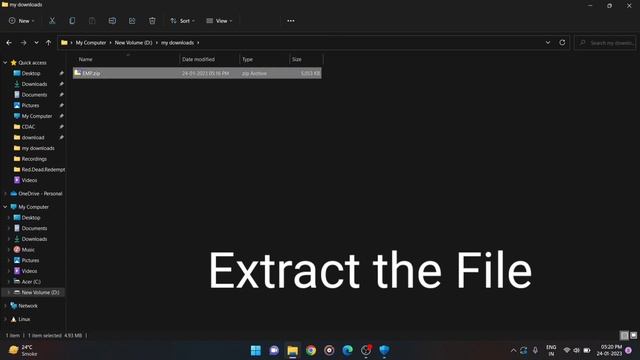The height and width of the screenshot is (360, 640).
Task: Click the Share icon in toolbar
Action: (x=132, y=21)
